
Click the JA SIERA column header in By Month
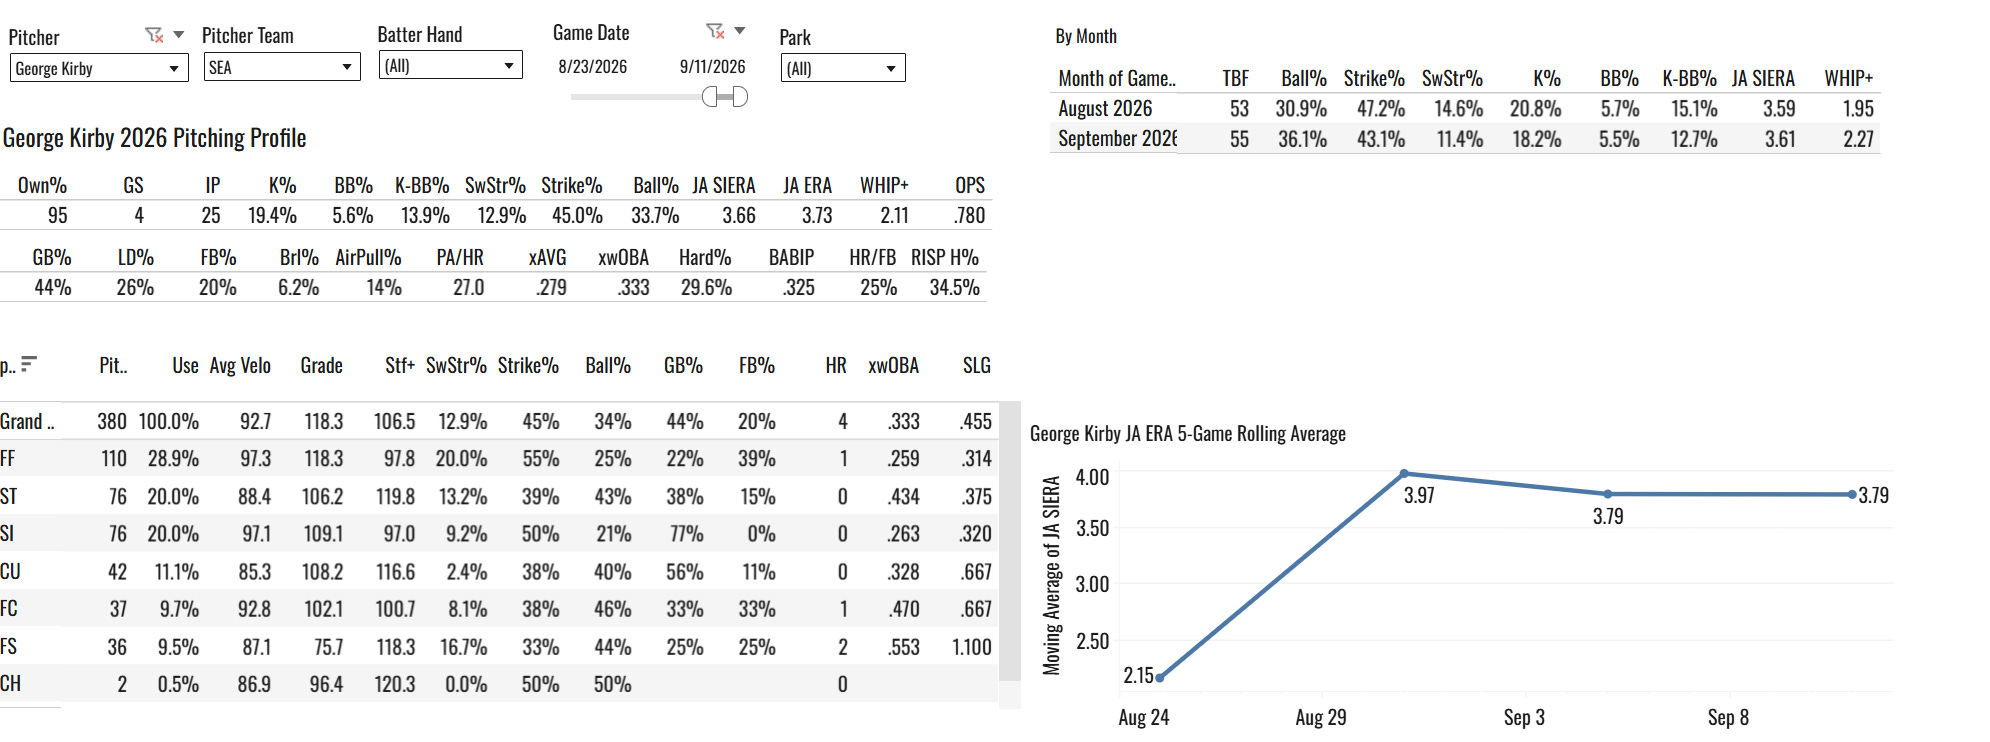[x=1763, y=78]
